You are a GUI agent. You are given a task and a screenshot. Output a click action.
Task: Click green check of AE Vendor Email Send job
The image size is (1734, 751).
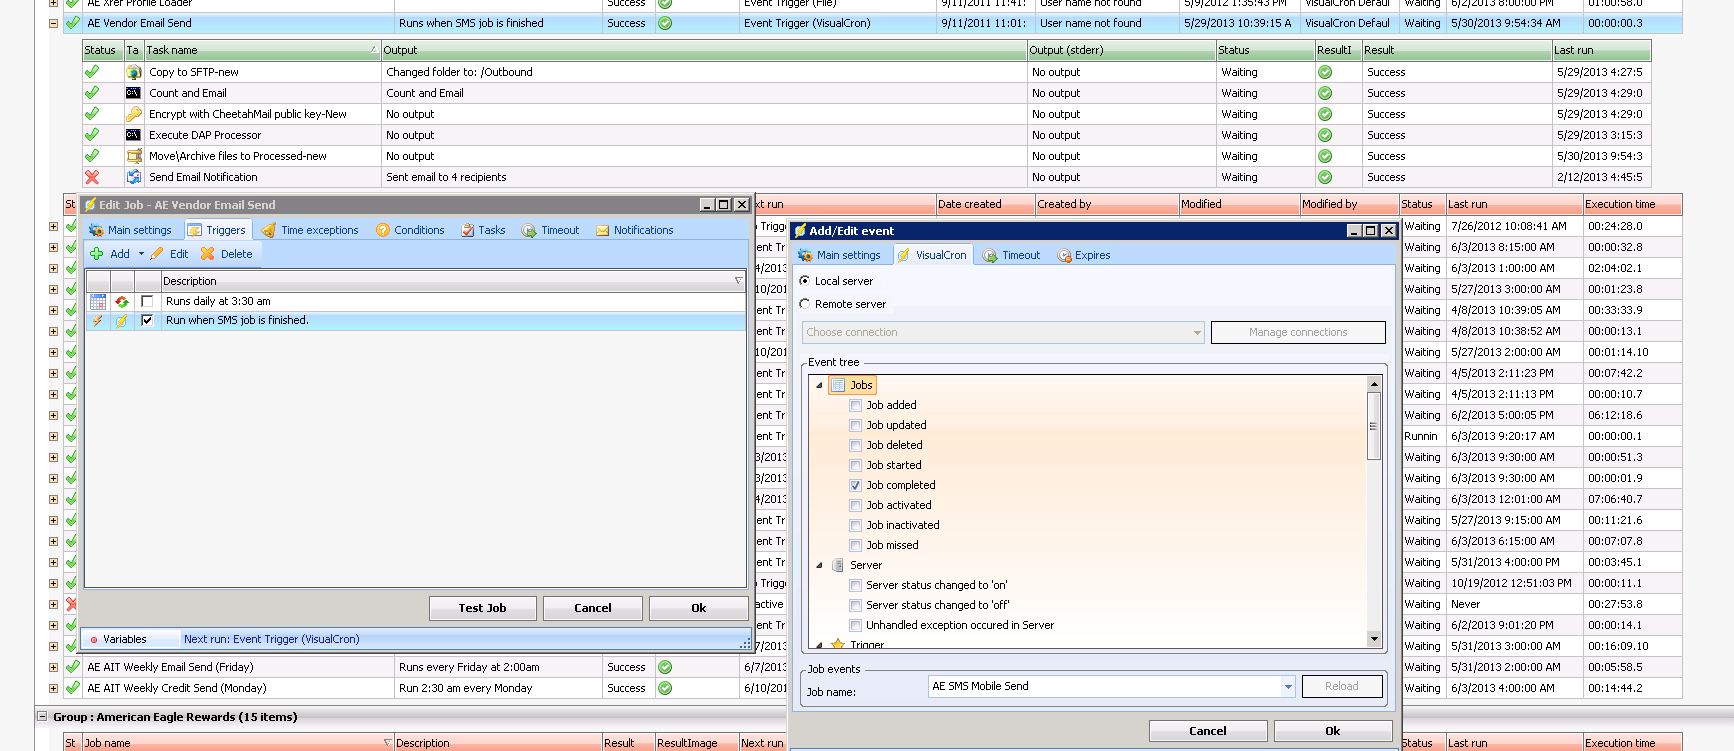(72, 23)
